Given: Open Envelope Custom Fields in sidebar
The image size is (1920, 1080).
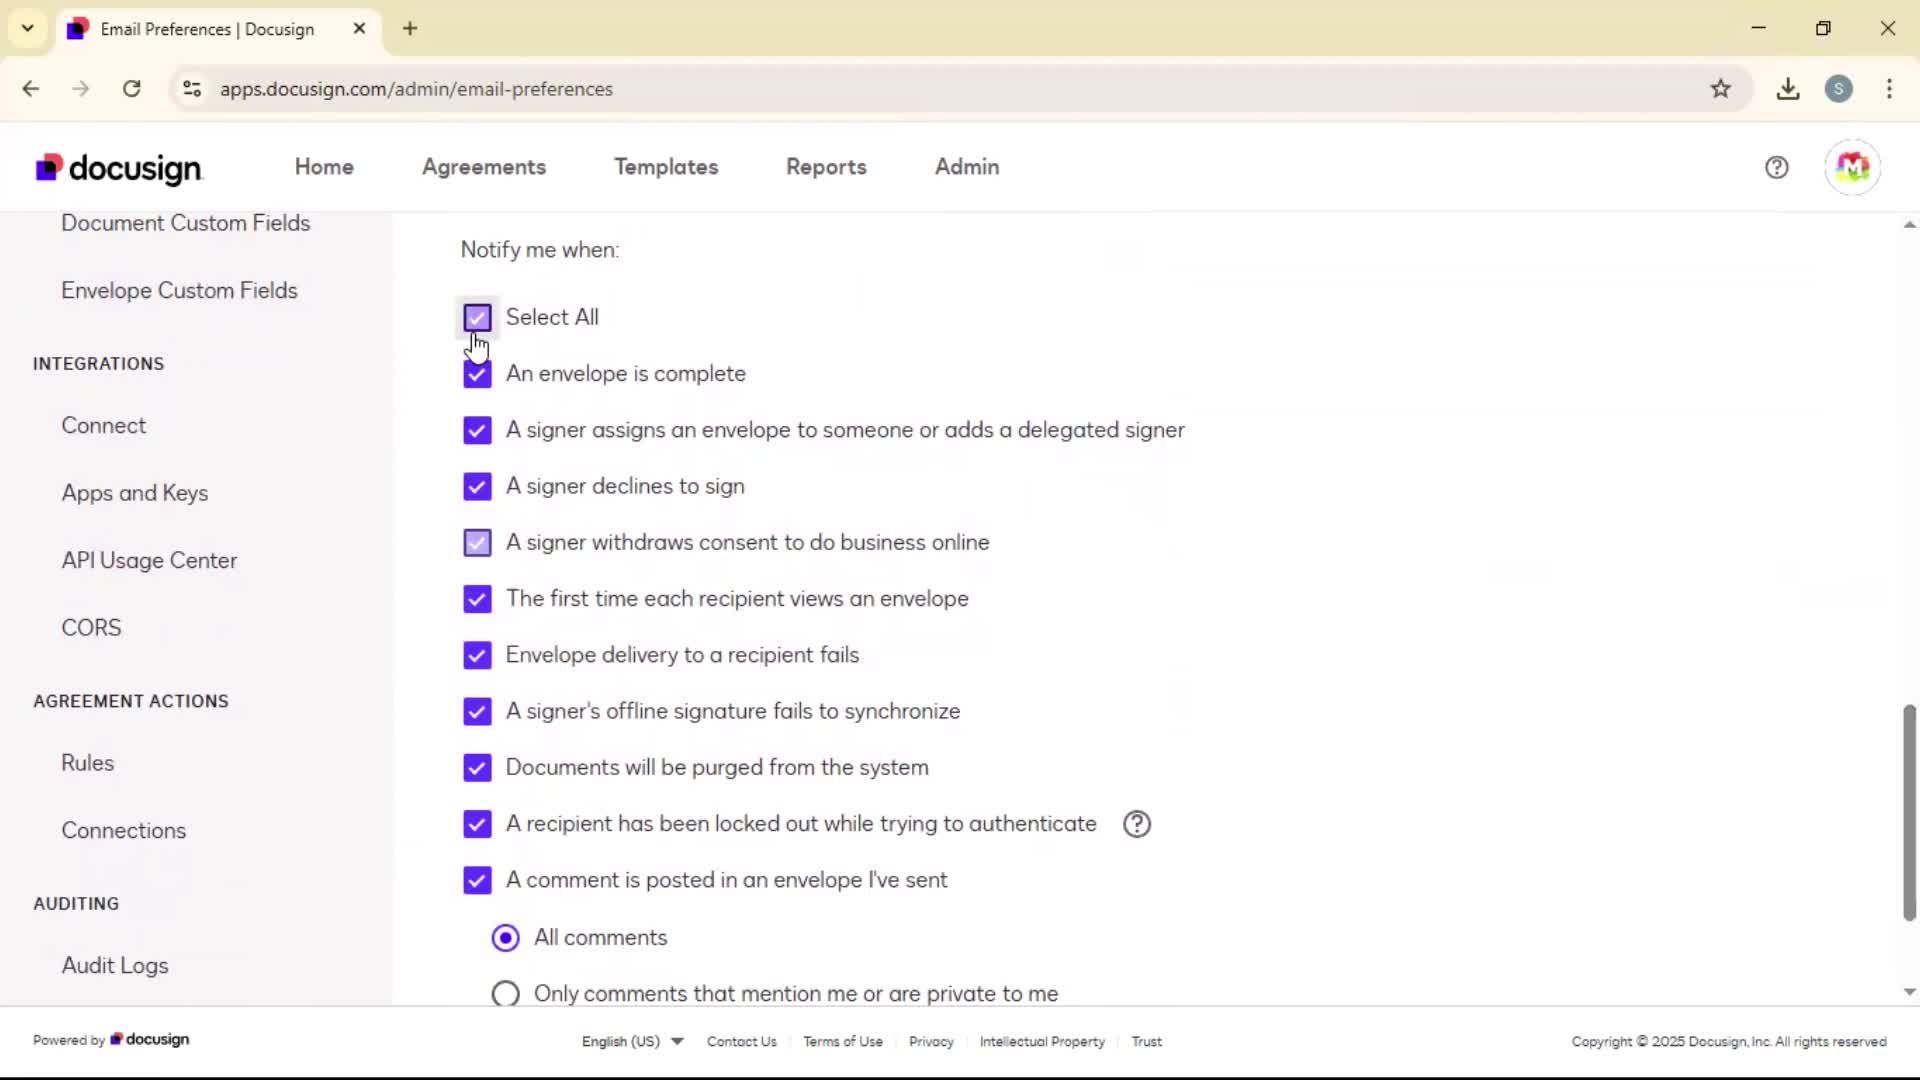Looking at the screenshot, I should (x=179, y=290).
